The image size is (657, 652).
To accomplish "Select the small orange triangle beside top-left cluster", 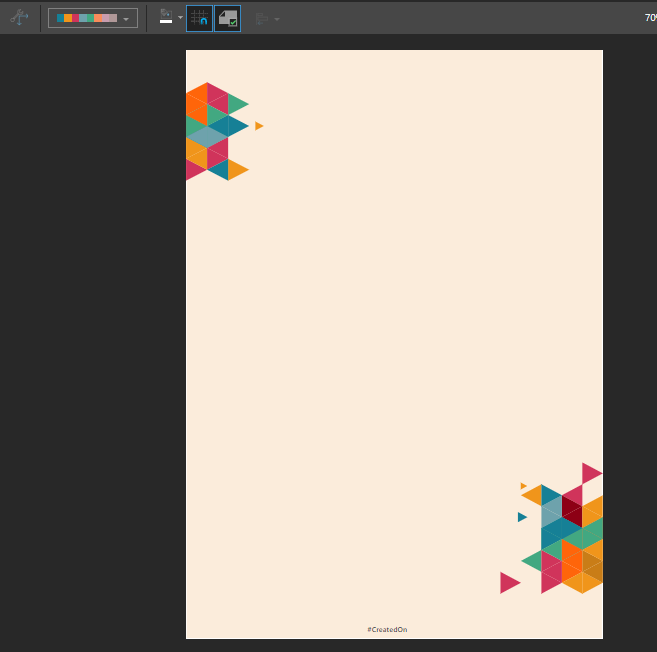I will point(258,126).
